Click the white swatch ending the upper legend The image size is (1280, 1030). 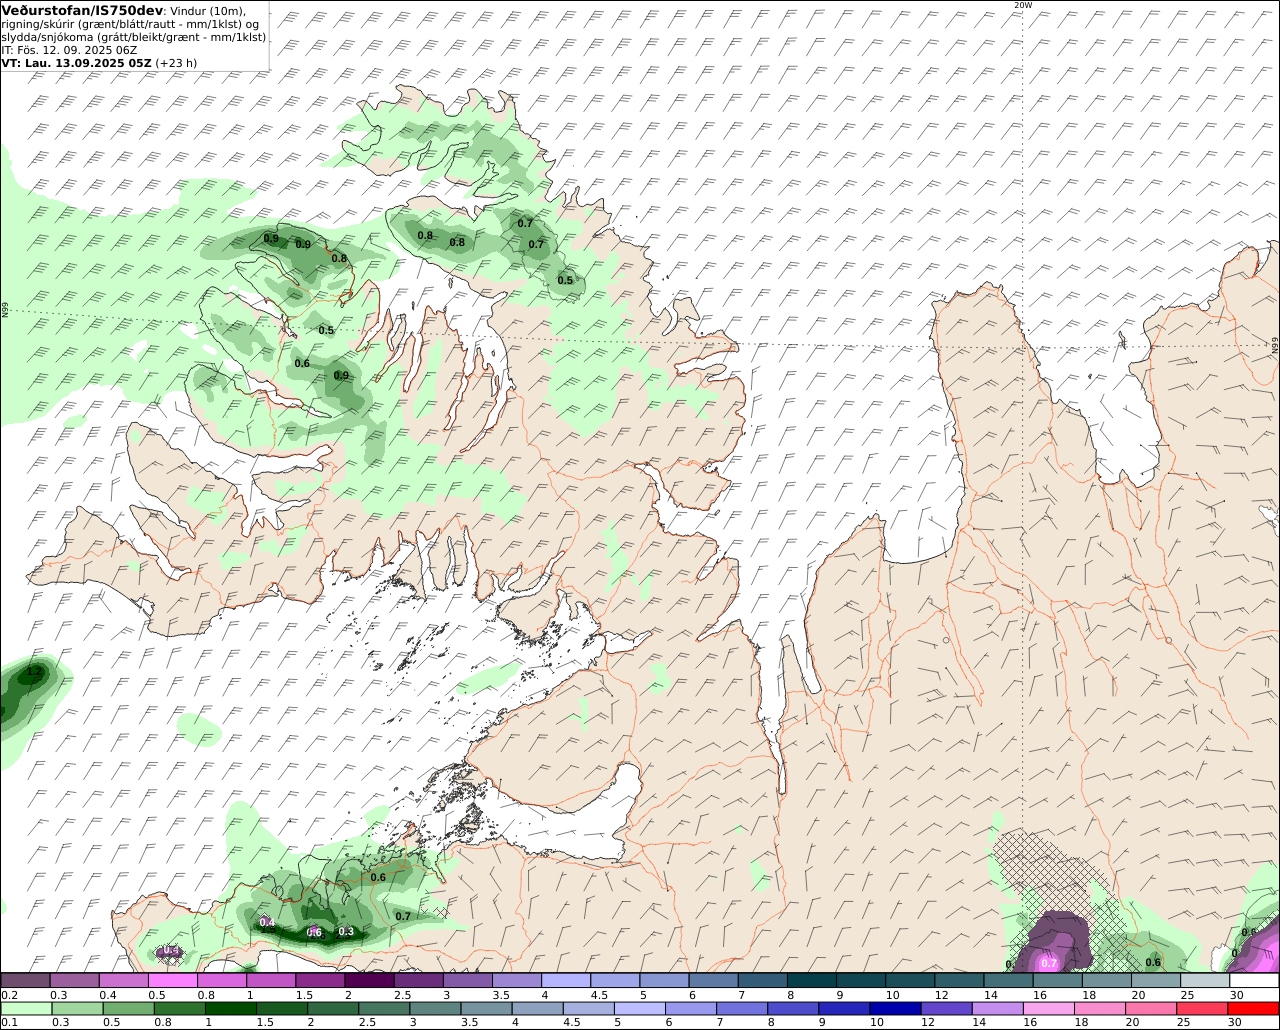(1255, 980)
